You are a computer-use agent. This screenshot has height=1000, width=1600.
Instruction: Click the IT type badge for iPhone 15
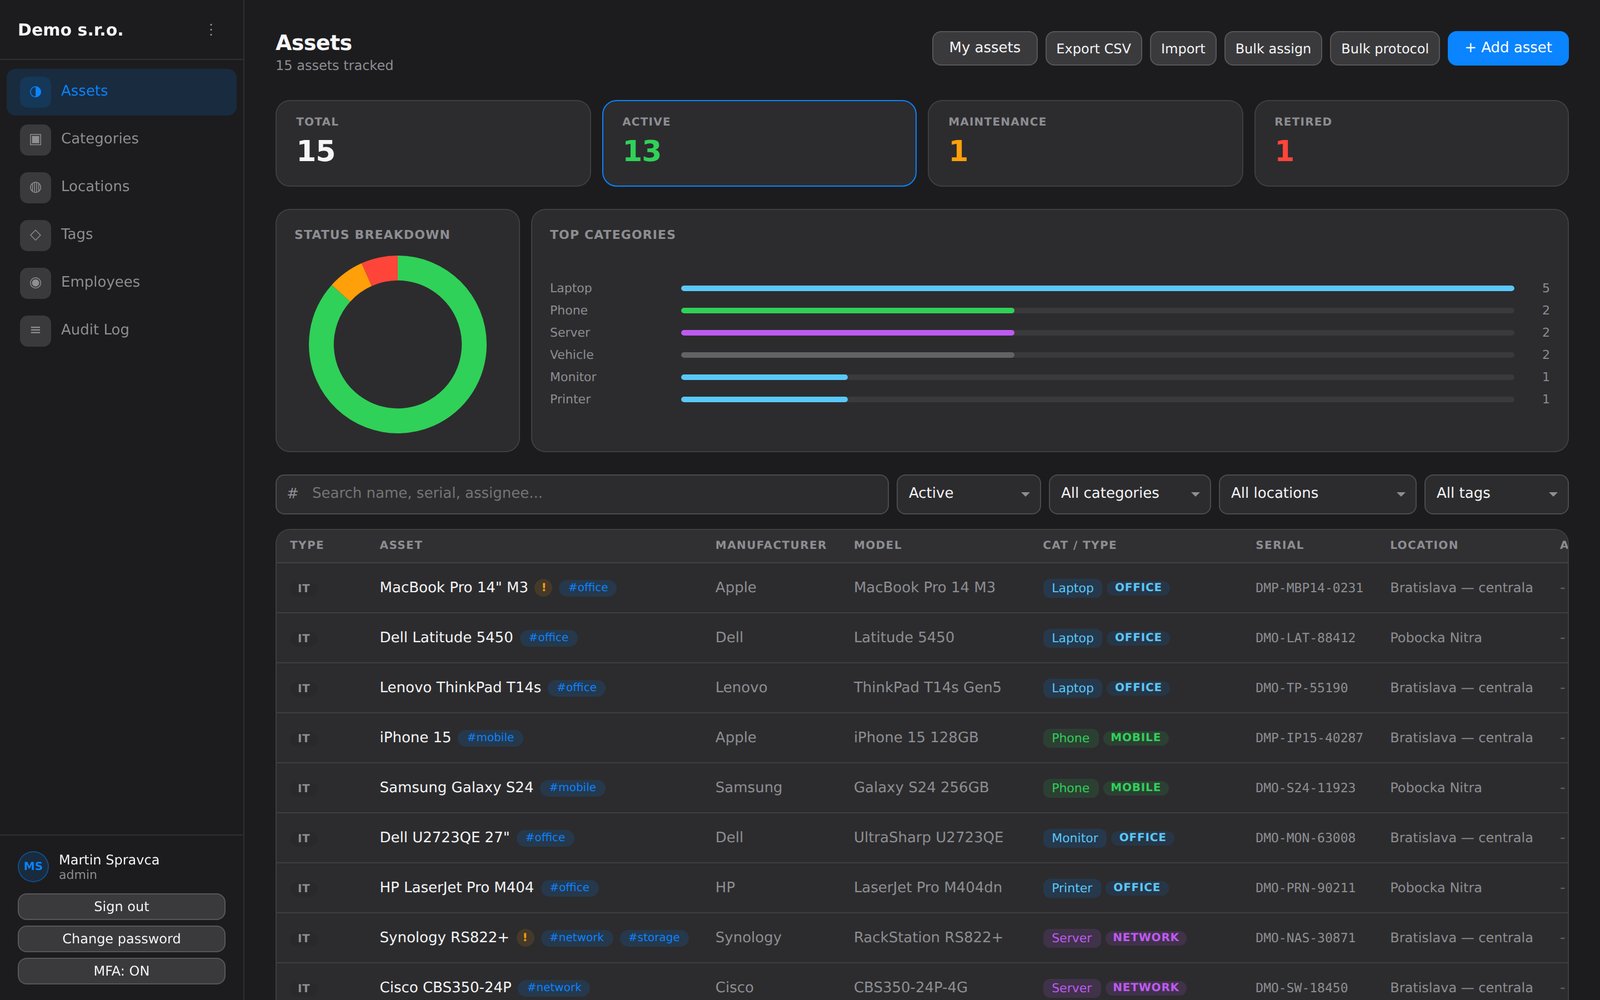(304, 738)
